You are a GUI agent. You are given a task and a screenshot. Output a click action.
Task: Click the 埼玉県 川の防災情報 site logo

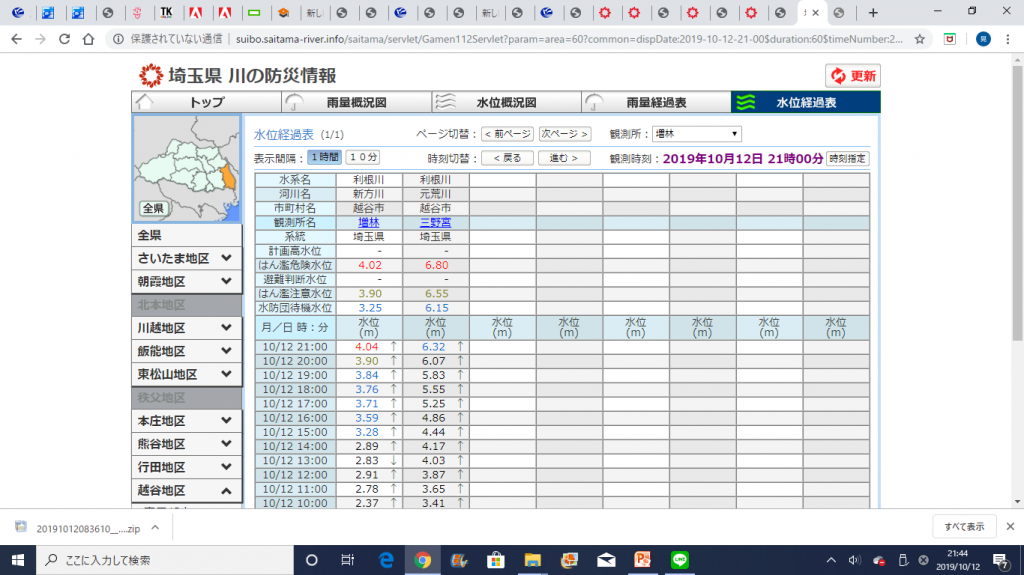click(x=237, y=76)
